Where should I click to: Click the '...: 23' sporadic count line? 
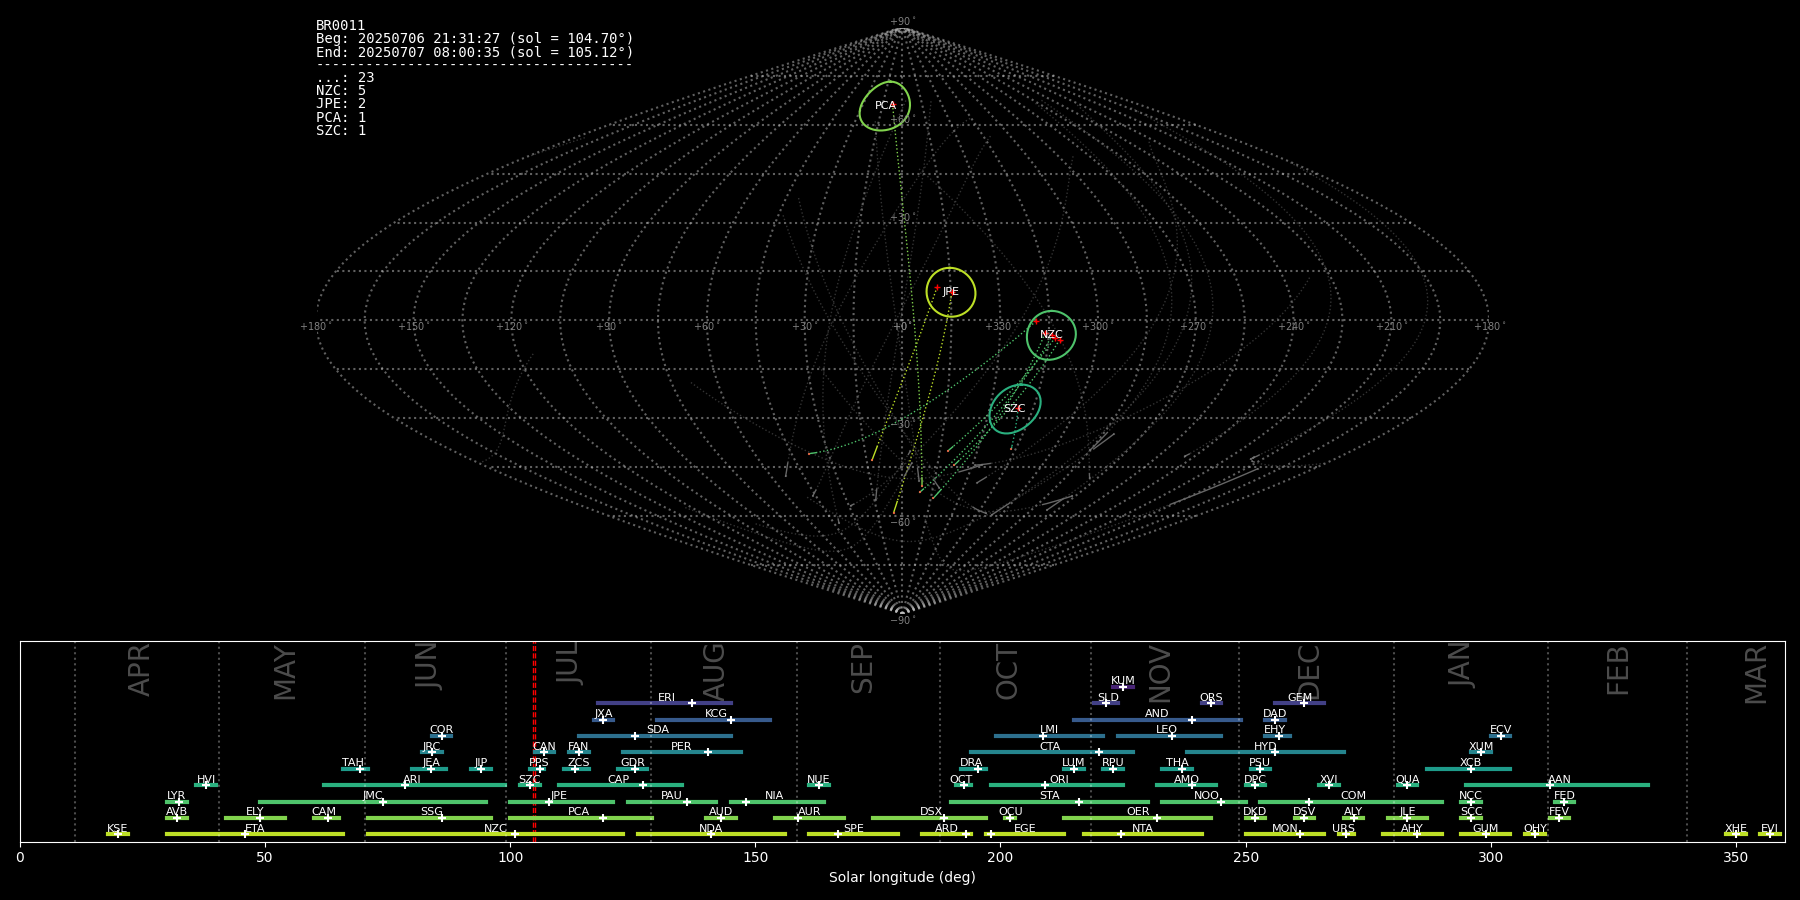point(345,77)
